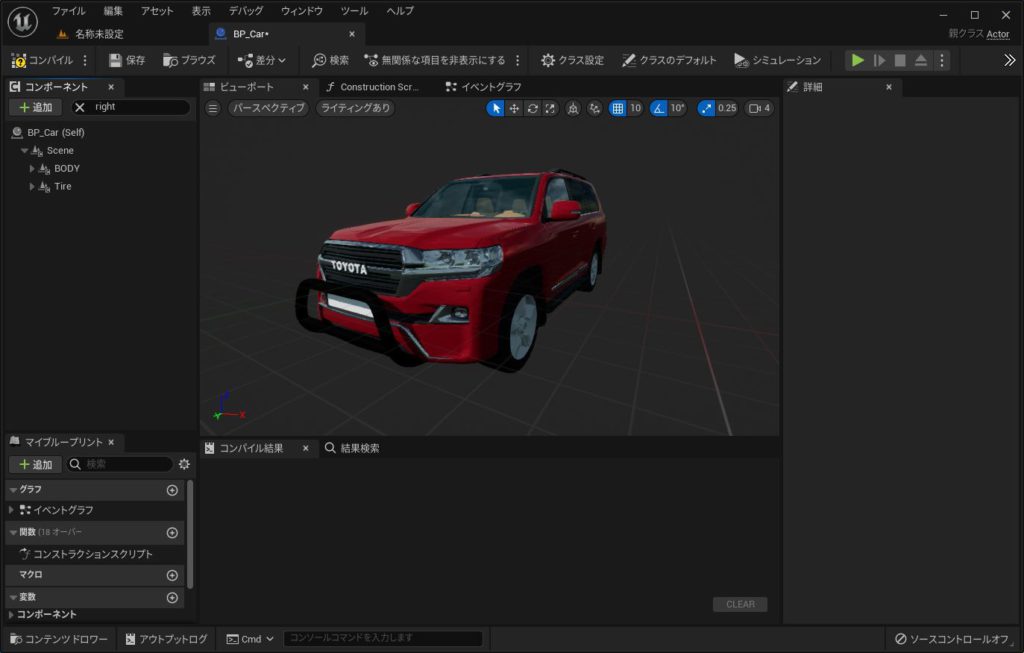This screenshot has width=1024, height=653.
Task: Expand the BODY component node
Action: tap(31, 168)
